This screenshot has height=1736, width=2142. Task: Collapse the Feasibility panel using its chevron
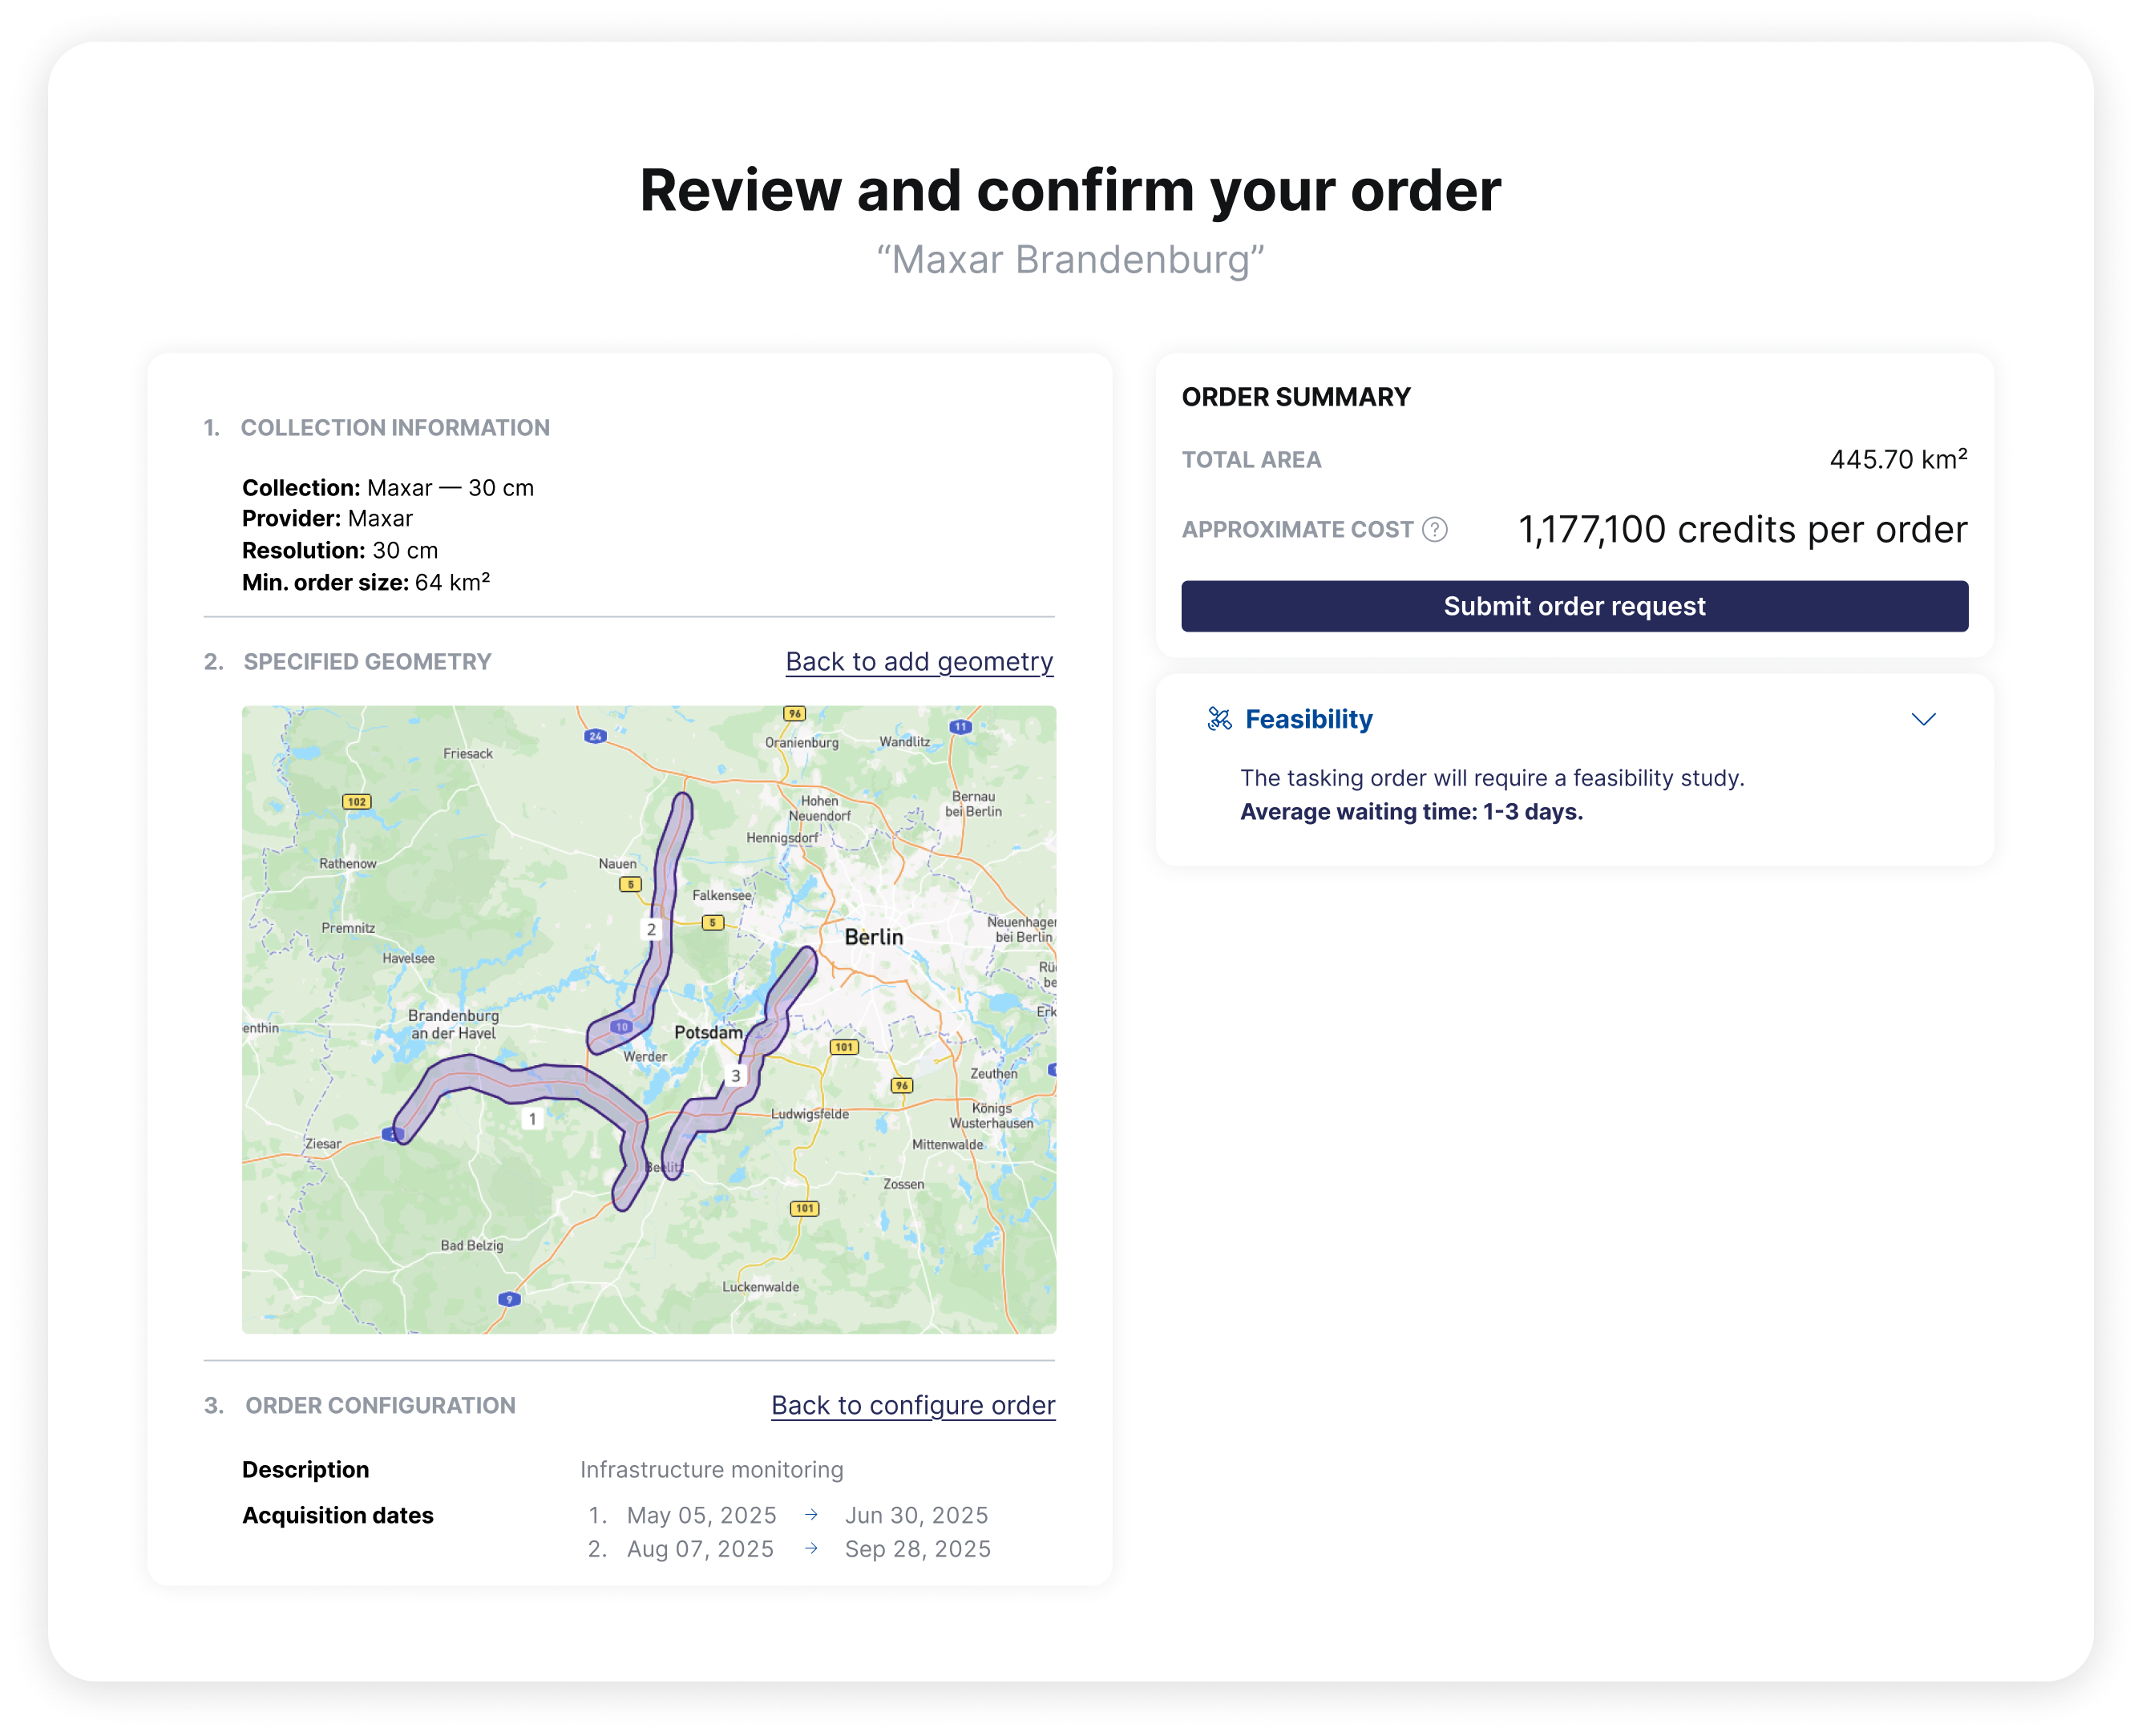point(1923,719)
